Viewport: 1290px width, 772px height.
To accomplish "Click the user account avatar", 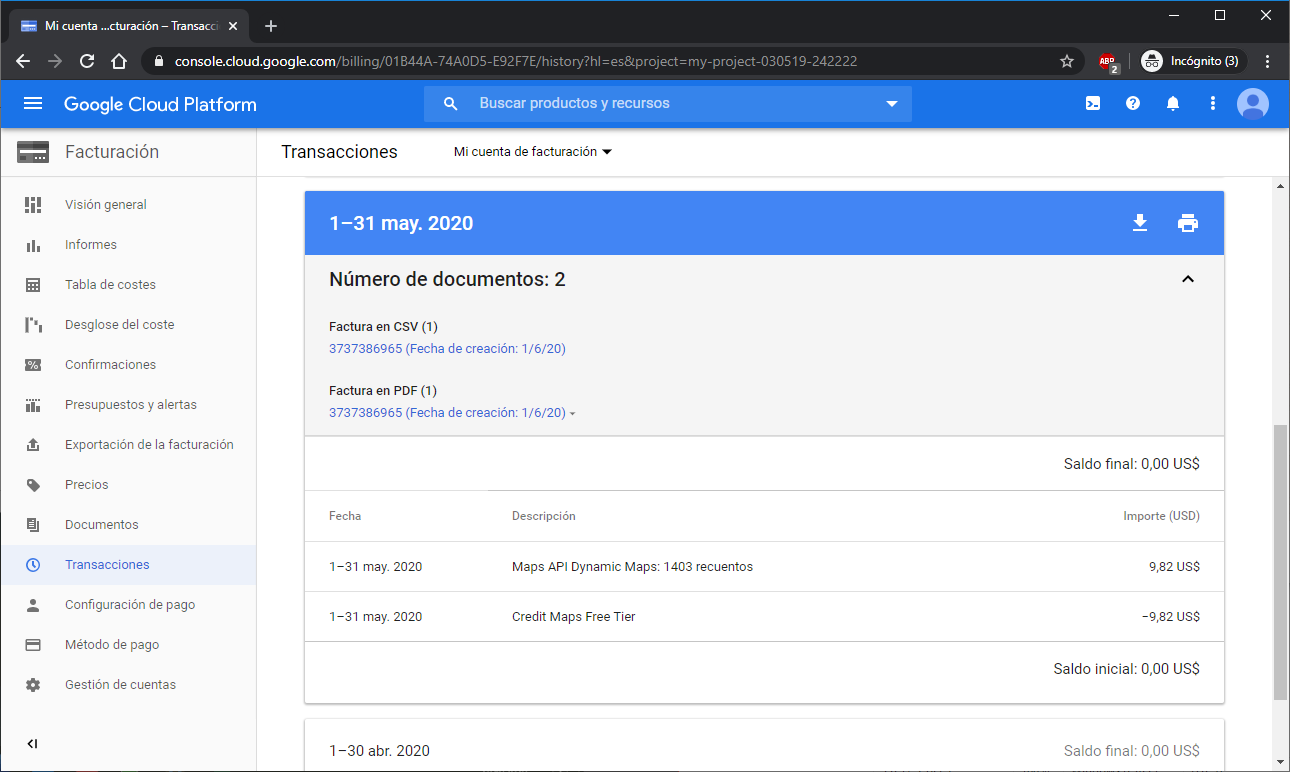I will pos(1252,103).
